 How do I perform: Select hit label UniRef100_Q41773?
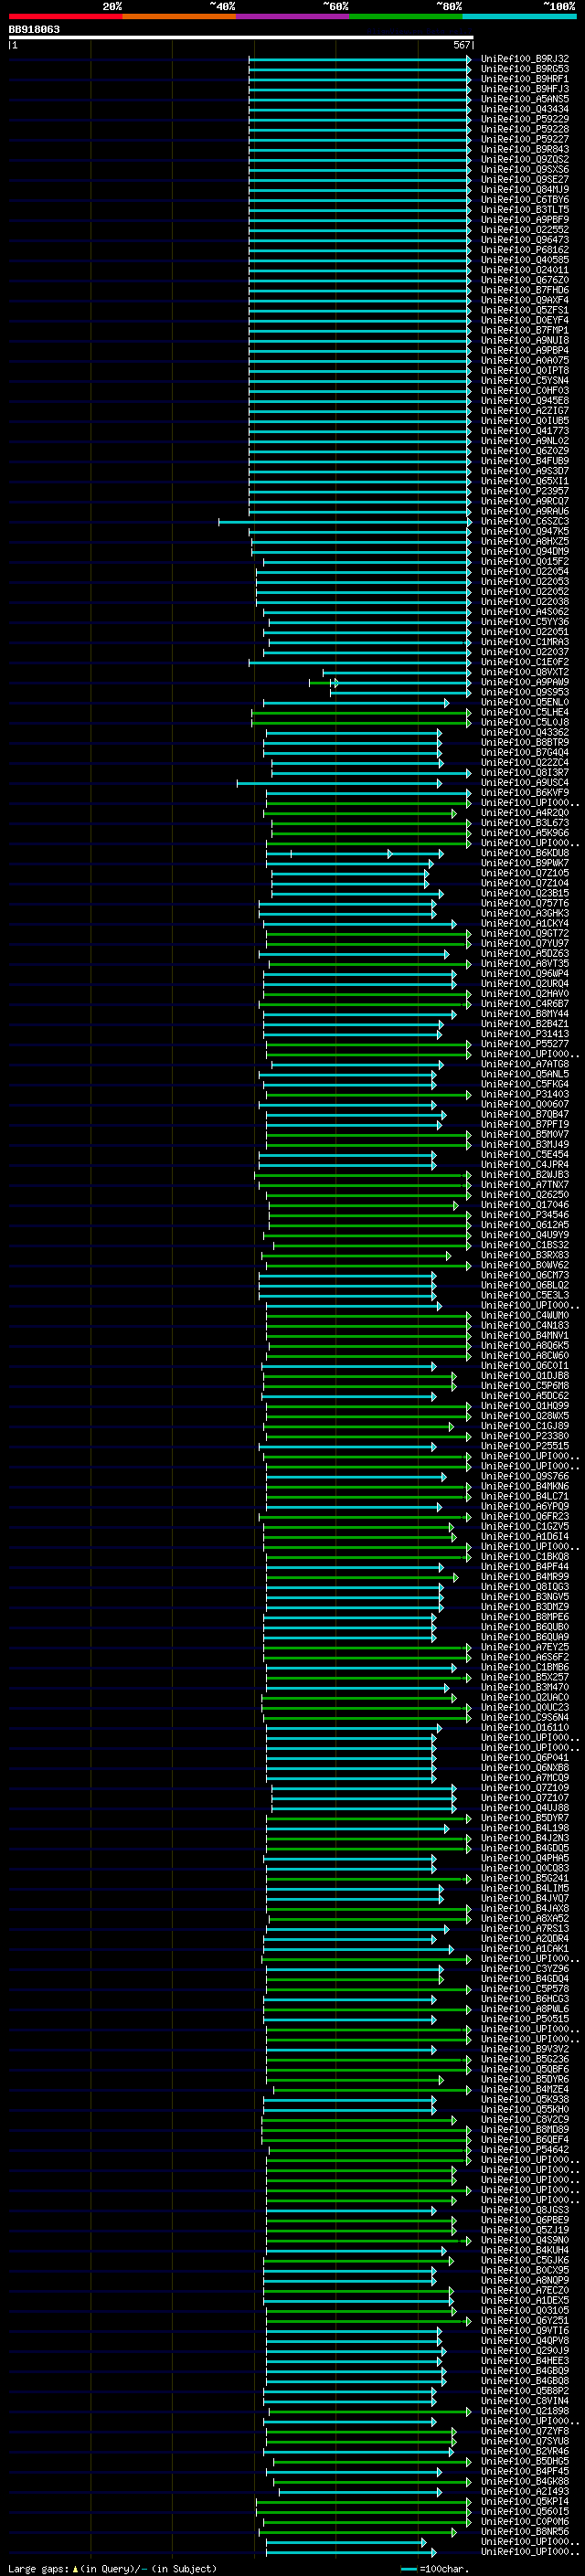point(525,431)
